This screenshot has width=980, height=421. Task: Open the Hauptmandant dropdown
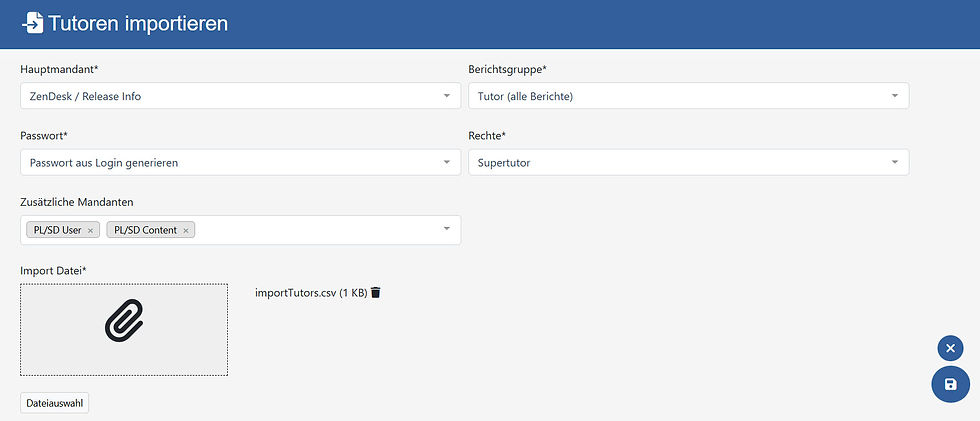point(446,96)
